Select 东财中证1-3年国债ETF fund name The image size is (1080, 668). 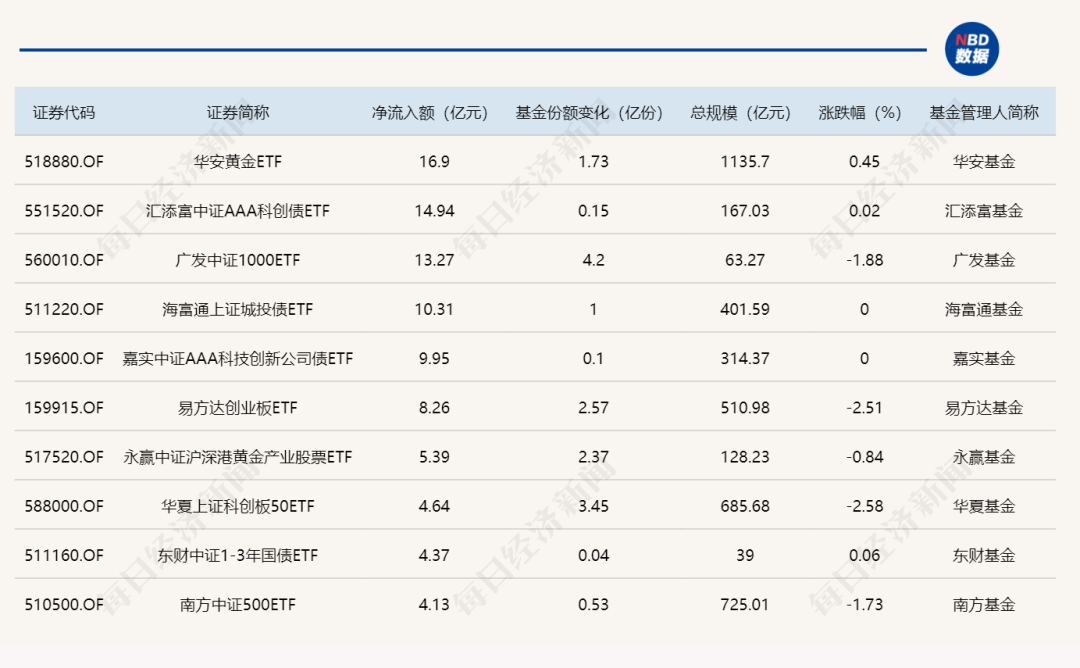click(238, 555)
